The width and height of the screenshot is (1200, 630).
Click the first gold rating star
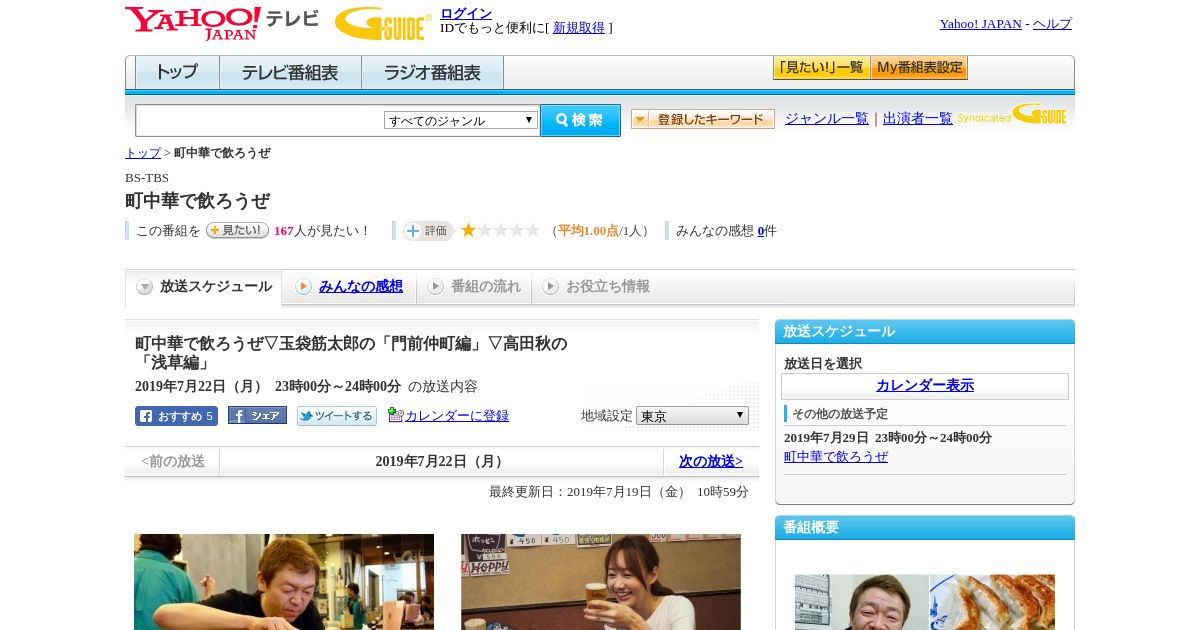point(468,231)
